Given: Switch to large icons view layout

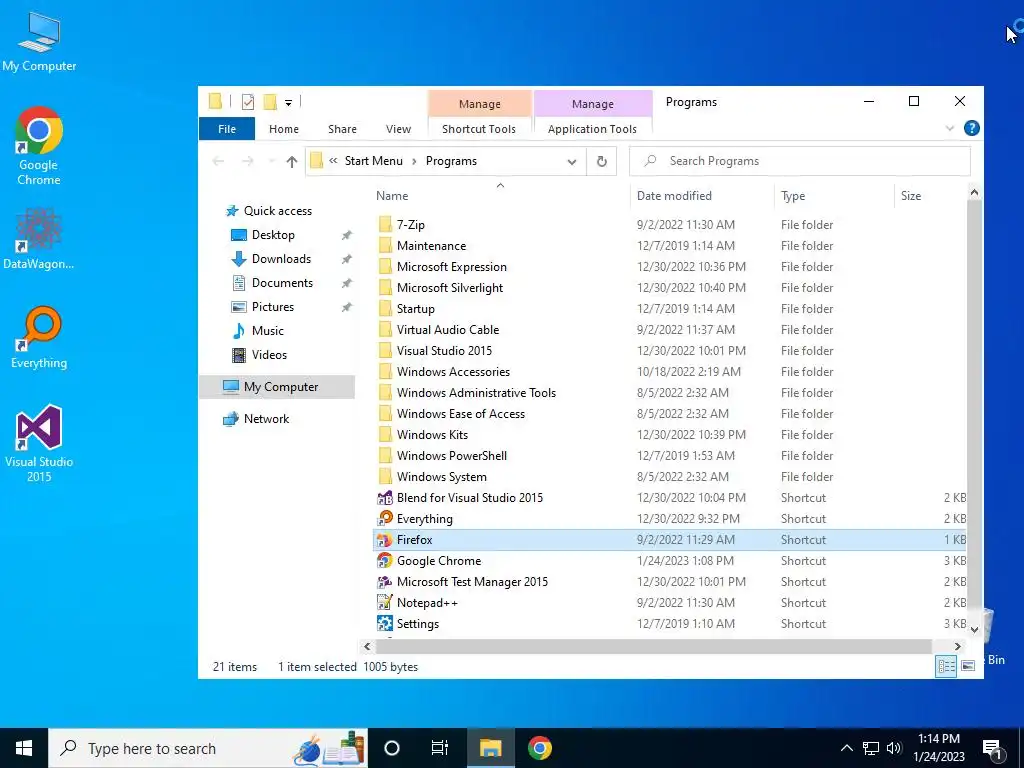Looking at the screenshot, I should click(x=968, y=666).
